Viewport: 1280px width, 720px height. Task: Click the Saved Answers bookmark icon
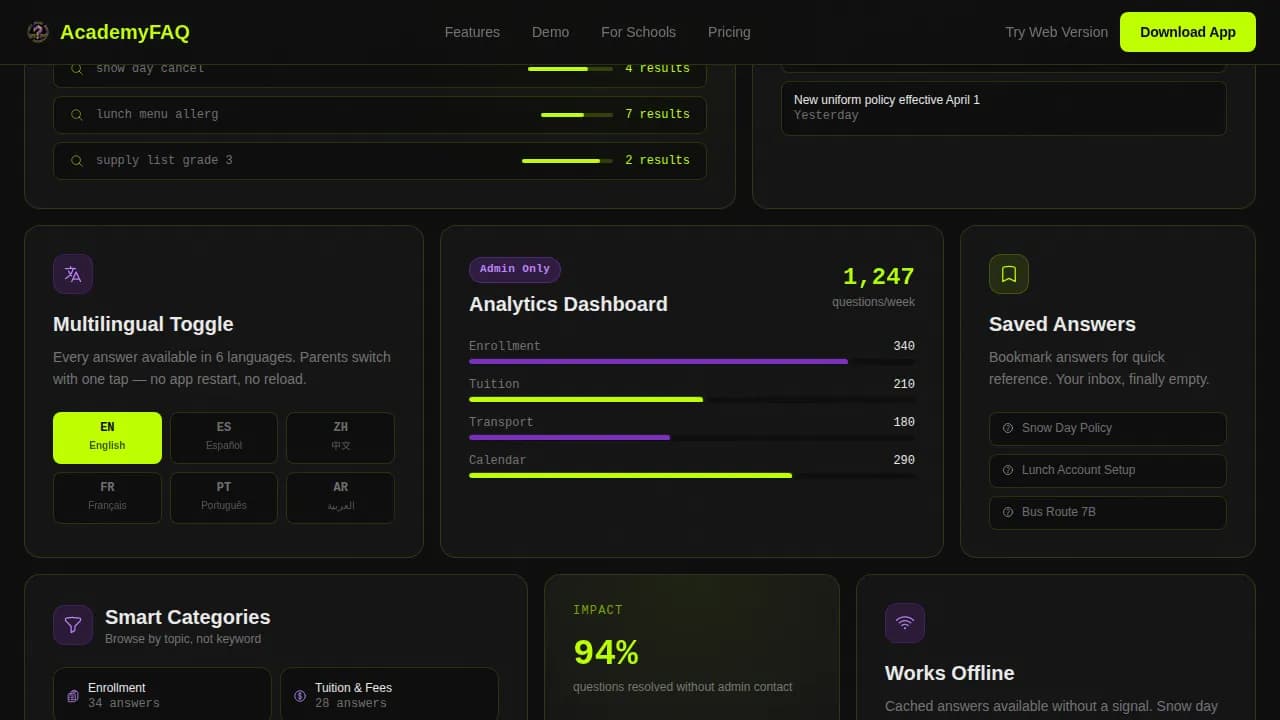pyautogui.click(x=1009, y=274)
